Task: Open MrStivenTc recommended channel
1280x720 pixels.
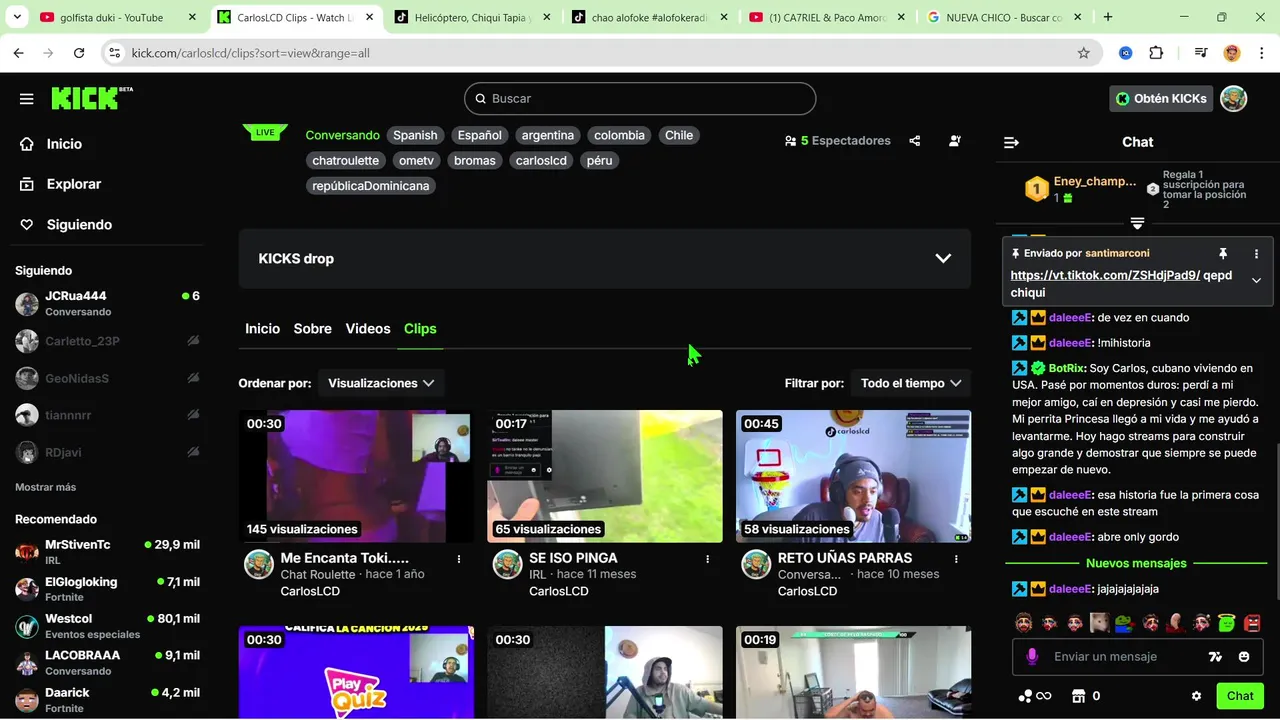Action: tap(107, 551)
